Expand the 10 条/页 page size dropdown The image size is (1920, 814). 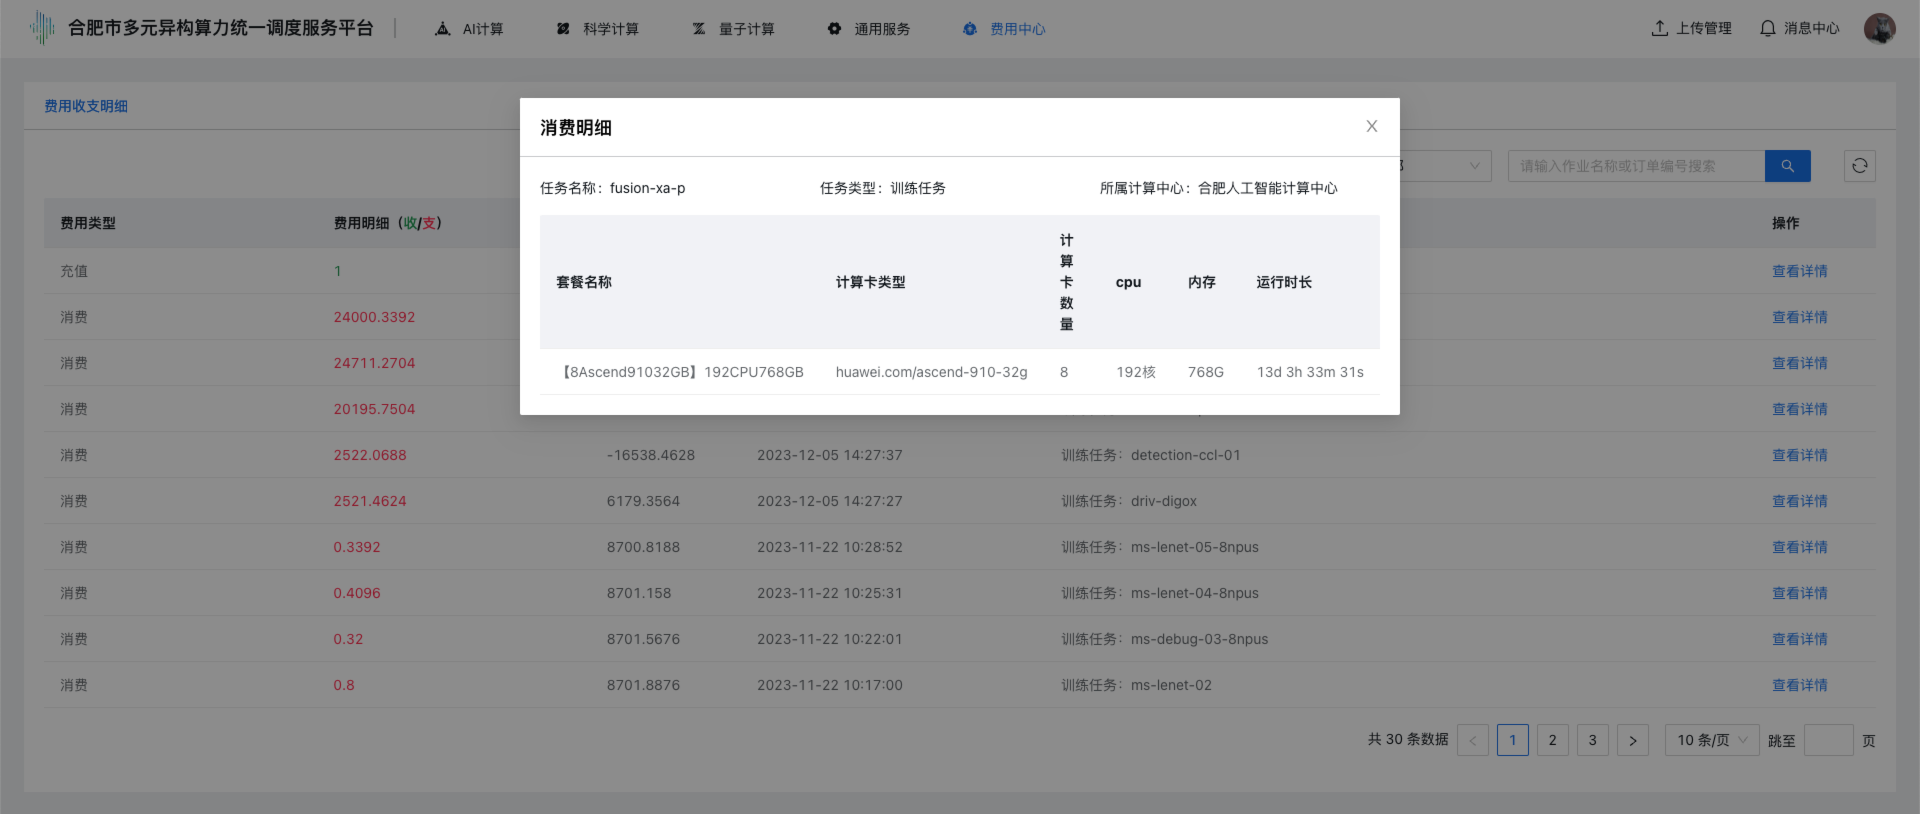1711,740
